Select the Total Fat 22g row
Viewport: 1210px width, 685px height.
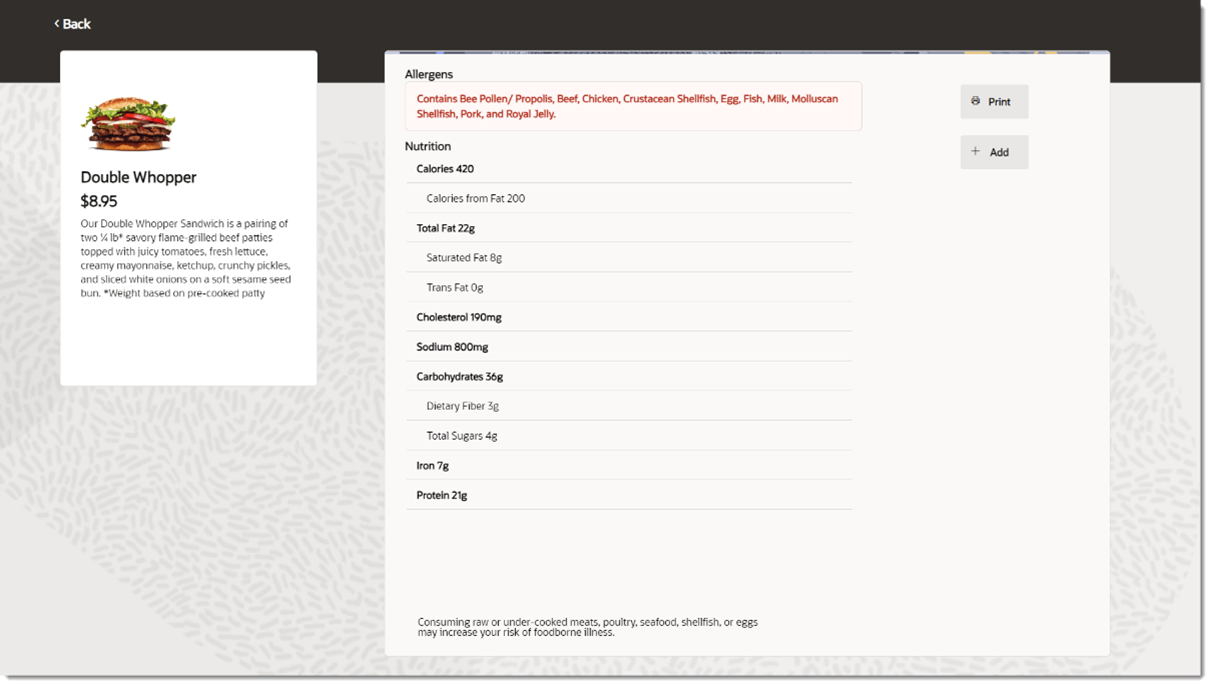click(x=629, y=228)
